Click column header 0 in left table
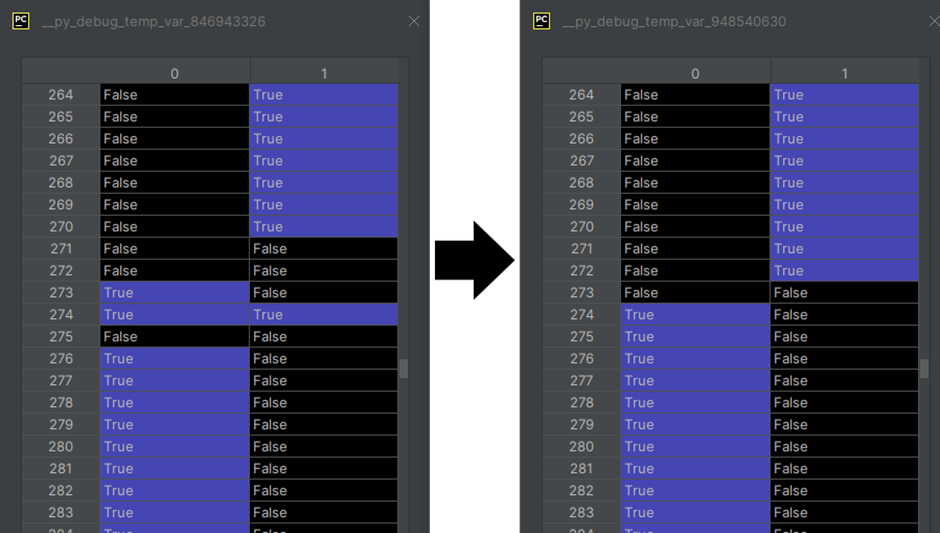 174,73
